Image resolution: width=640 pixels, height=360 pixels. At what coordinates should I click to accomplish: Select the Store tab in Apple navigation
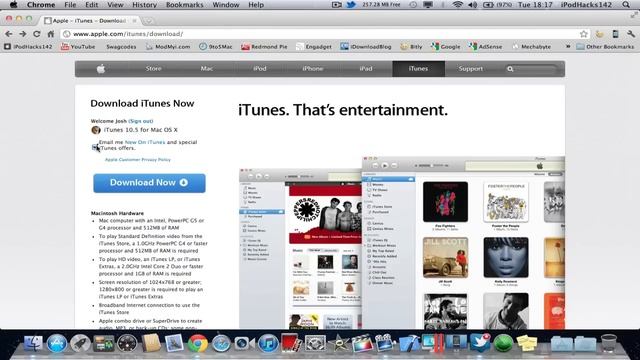(x=153, y=69)
